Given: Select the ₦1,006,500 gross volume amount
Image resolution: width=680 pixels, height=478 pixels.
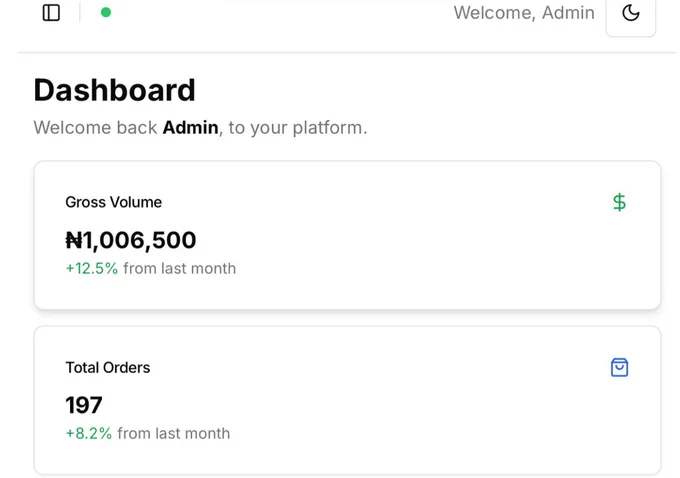Looking at the screenshot, I should [131, 240].
